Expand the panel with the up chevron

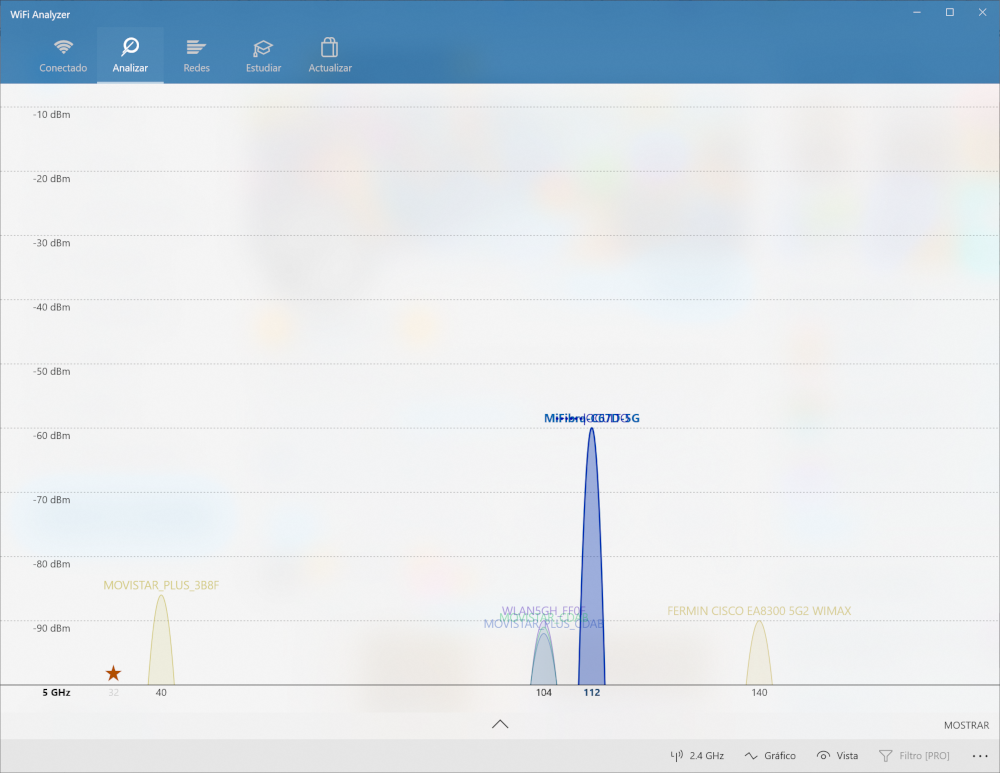[500, 724]
